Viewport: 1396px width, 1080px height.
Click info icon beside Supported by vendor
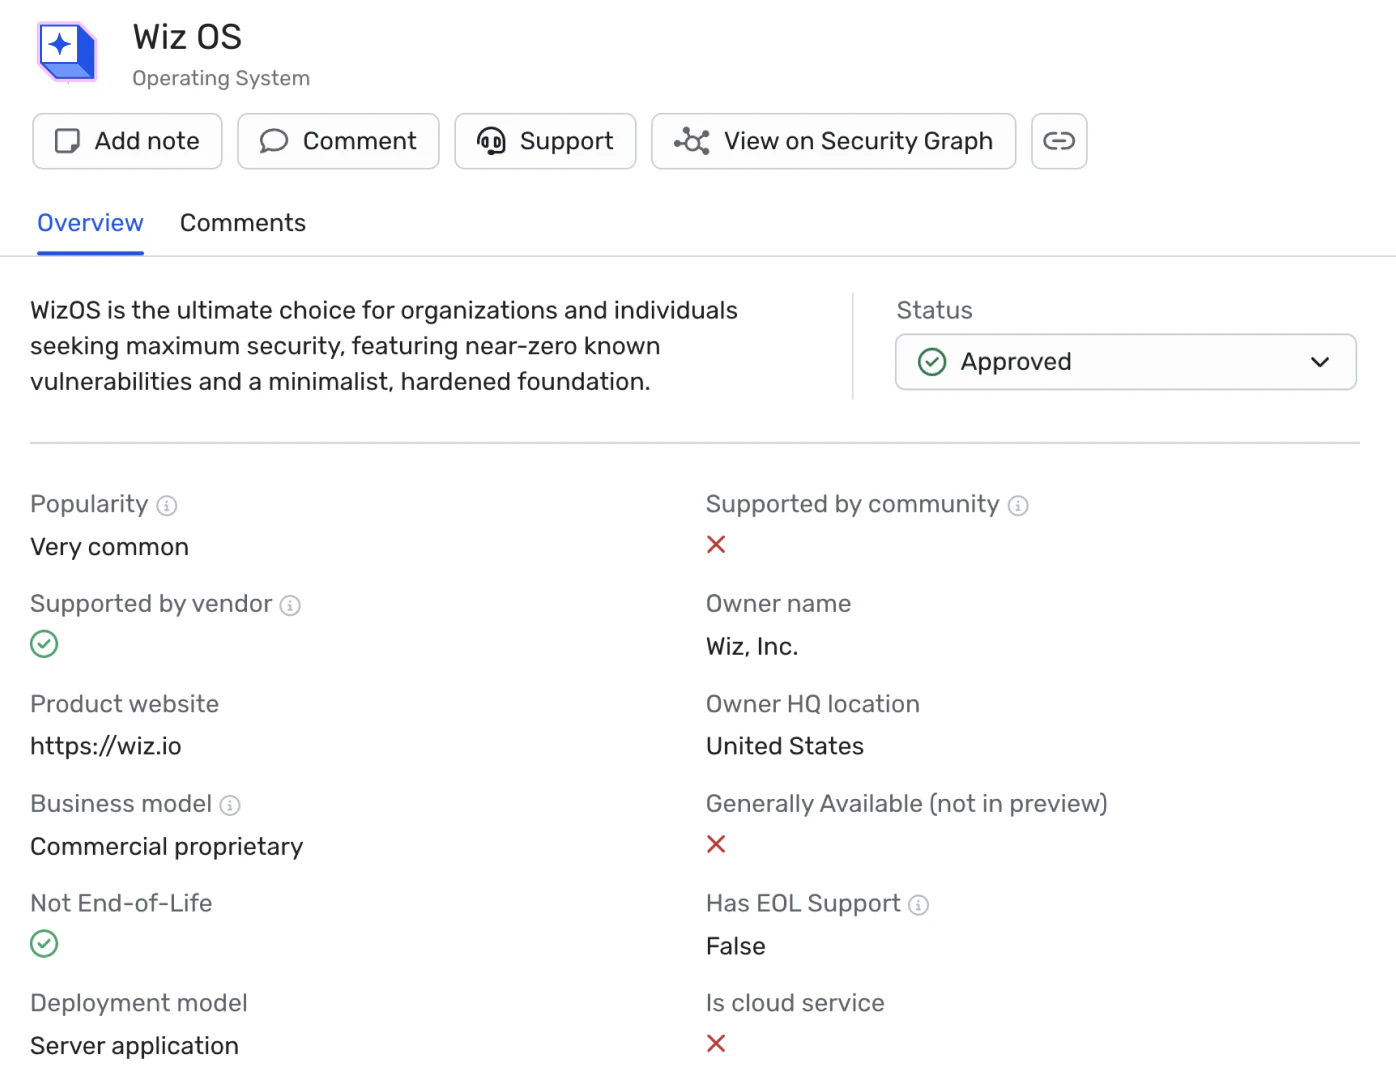tap(290, 606)
